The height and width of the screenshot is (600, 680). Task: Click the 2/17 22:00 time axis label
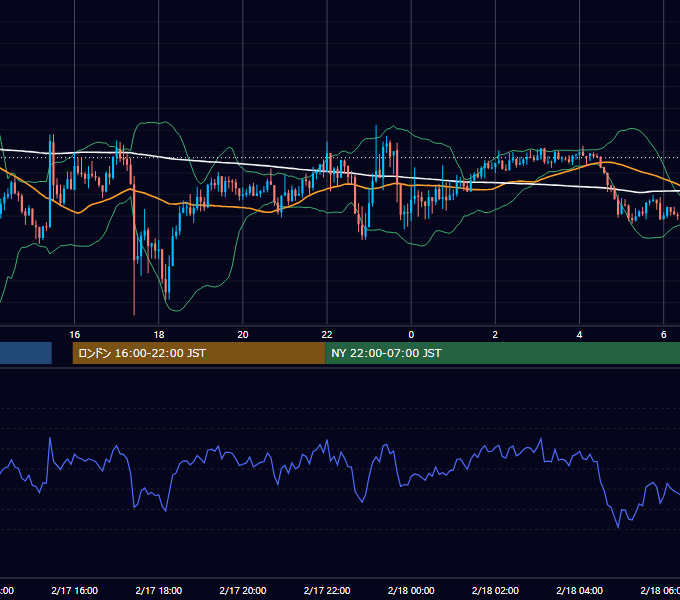pyautogui.click(x=327, y=590)
